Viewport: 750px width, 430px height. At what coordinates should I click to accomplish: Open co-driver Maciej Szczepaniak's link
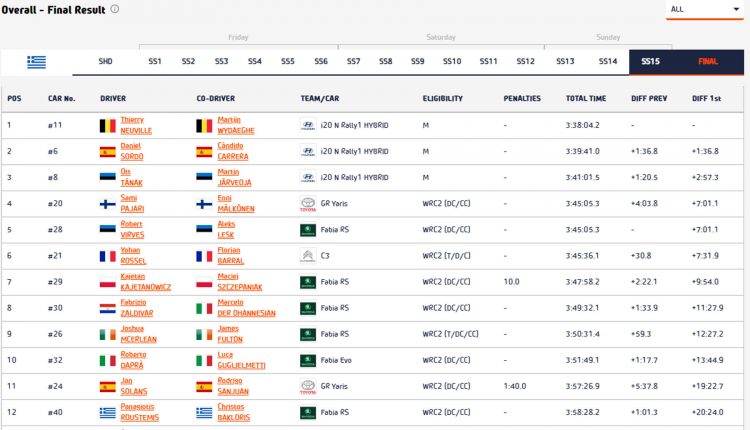click(x=240, y=282)
